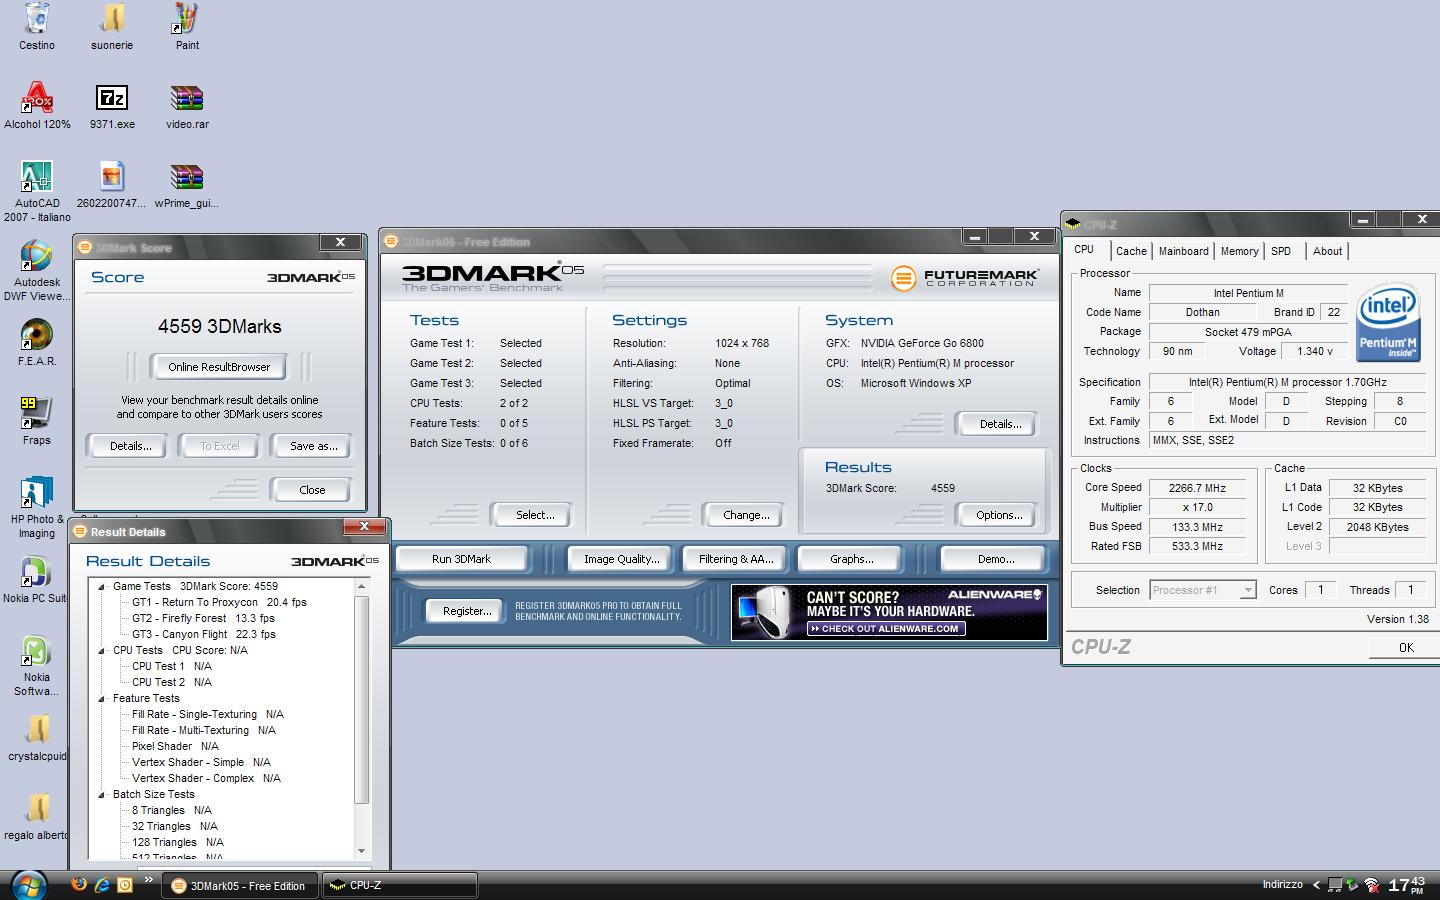The width and height of the screenshot is (1440, 900).
Task: Click the wireless network tray icon
Action: [x=1372, y=885]
